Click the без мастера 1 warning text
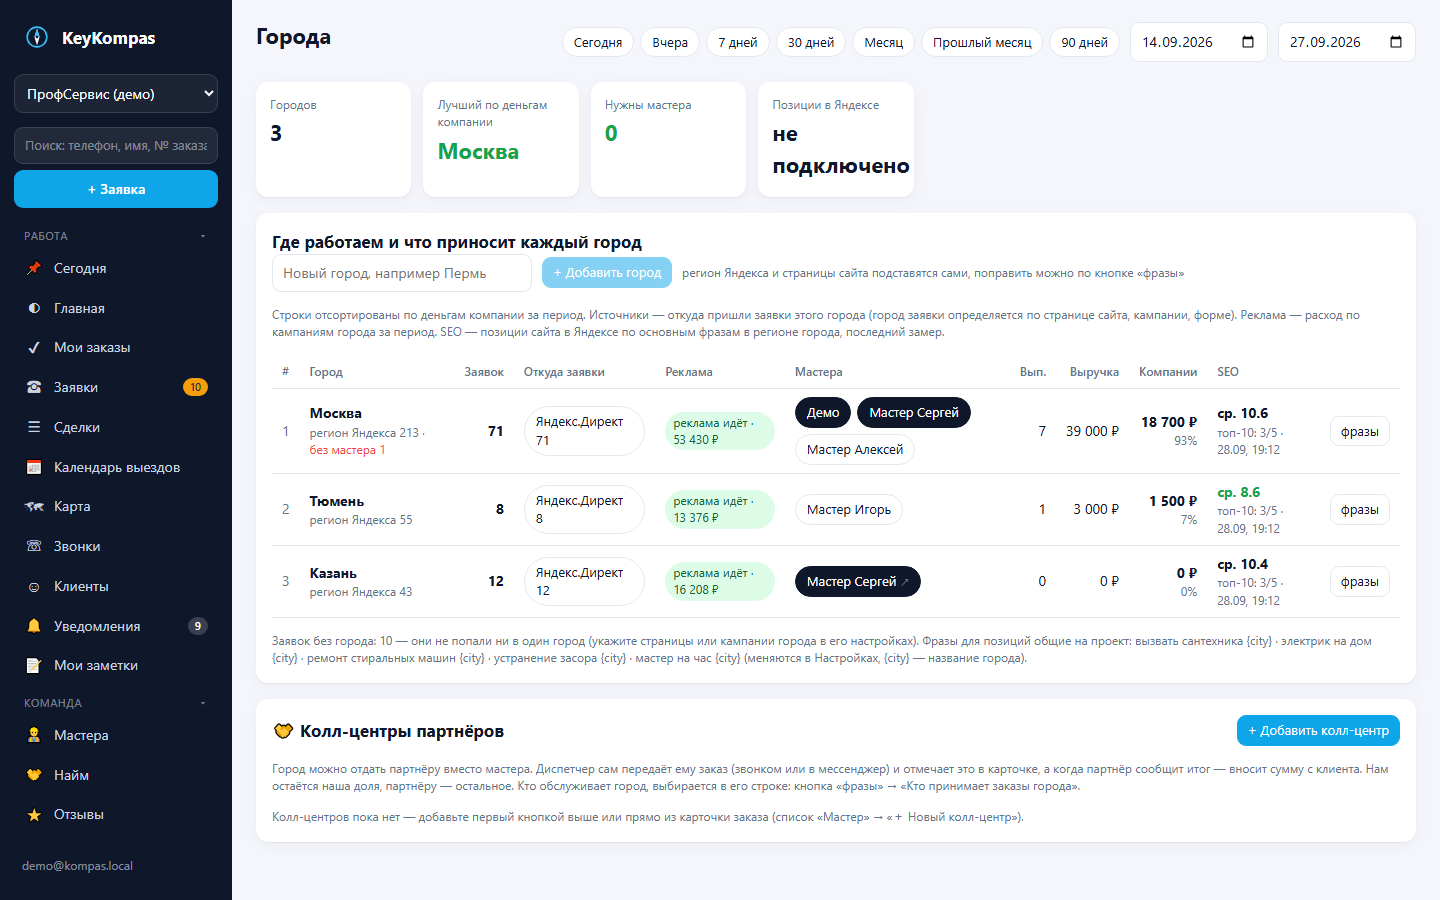This screenshot has width=1440, height=900. pos(347,450)
